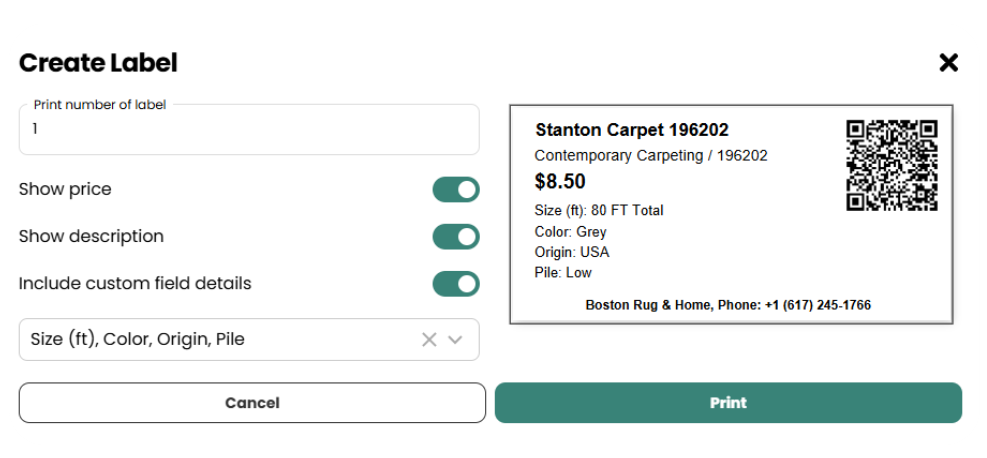Screen dimensions: 987x458
Task: Focus the Print number of label field
Action: [249, 130]
